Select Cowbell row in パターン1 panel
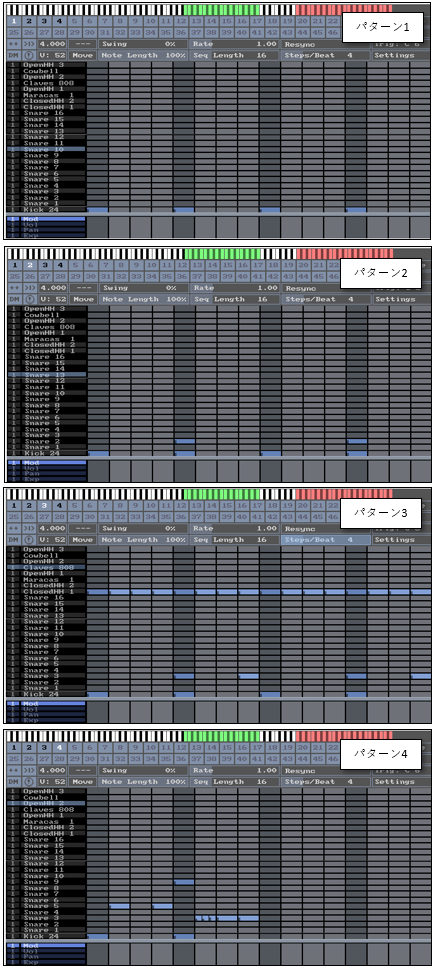Viewport: 435px width, 968px height. (x=46, y=71)
